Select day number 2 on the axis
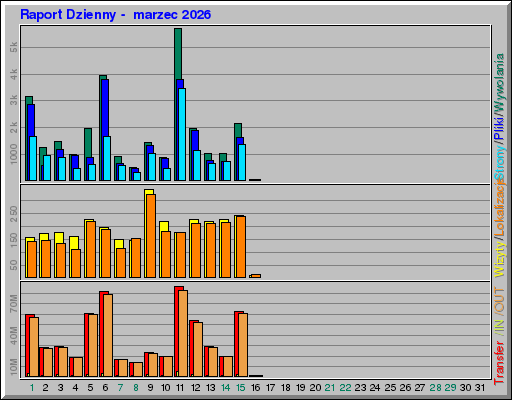512x400 pixels. tap(45, 388)
